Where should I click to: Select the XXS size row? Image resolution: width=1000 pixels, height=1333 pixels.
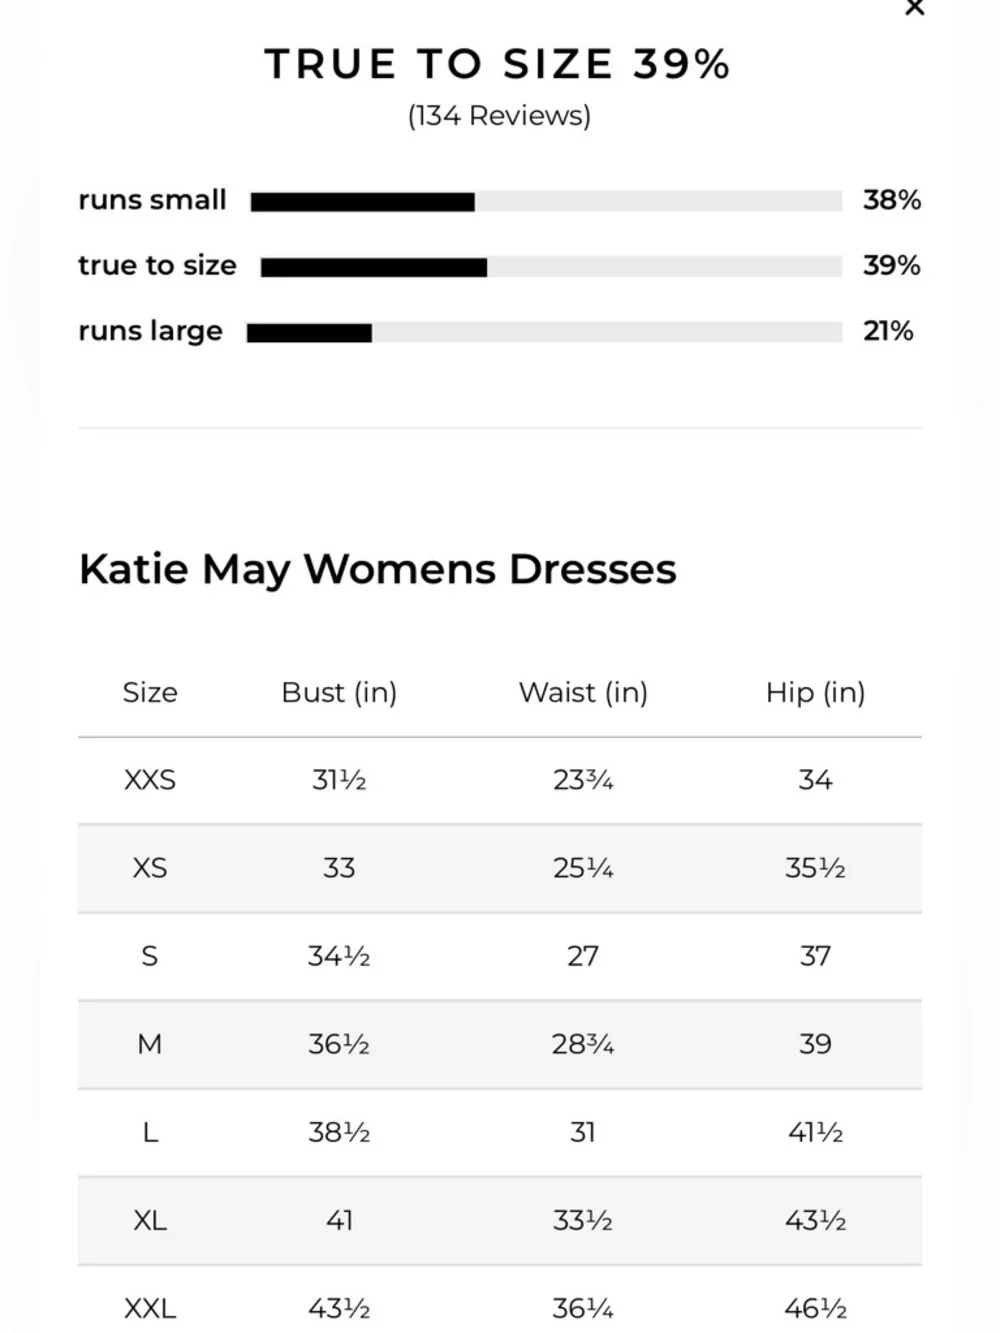point(500,781)
